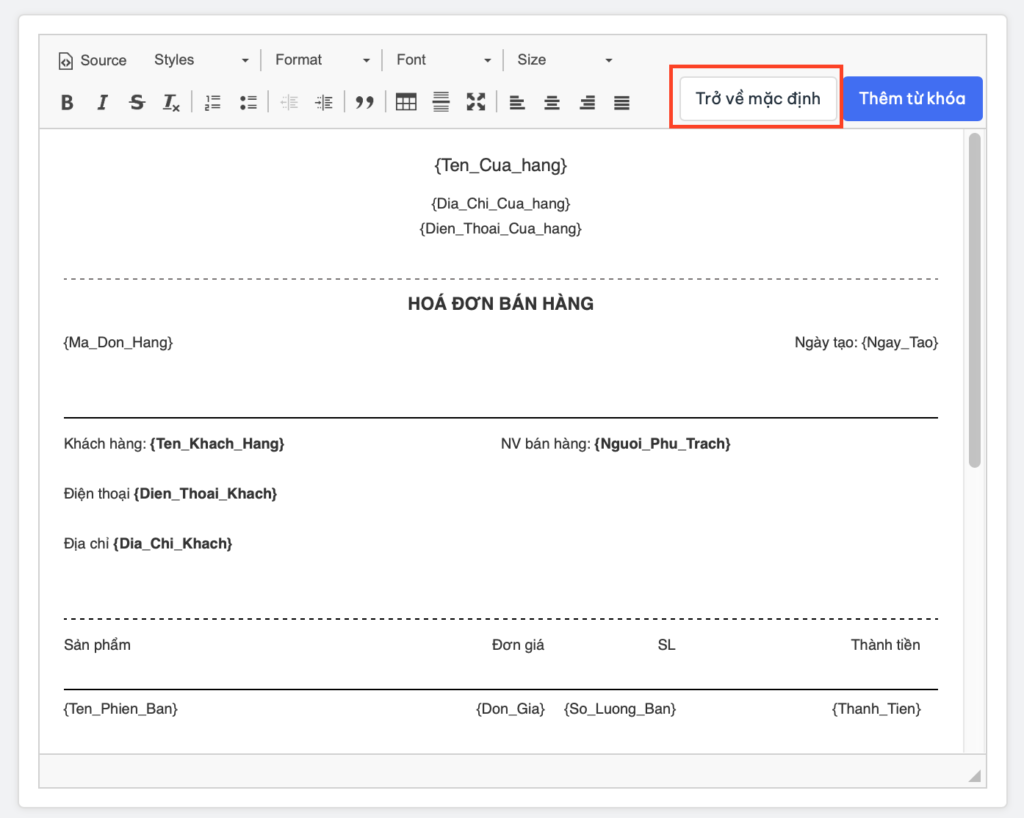
Task: Open the Size dropdown
Action: [x=564, y=60]
